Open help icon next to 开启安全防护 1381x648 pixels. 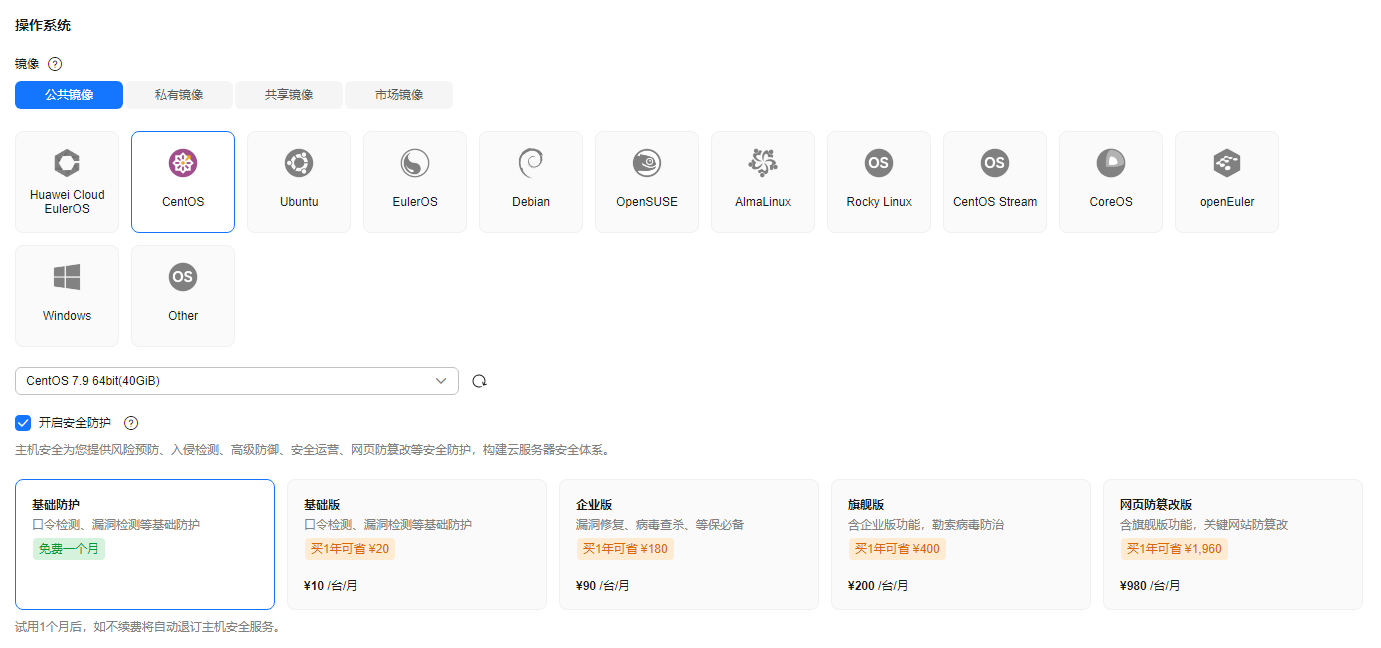[x=131, y=423]
